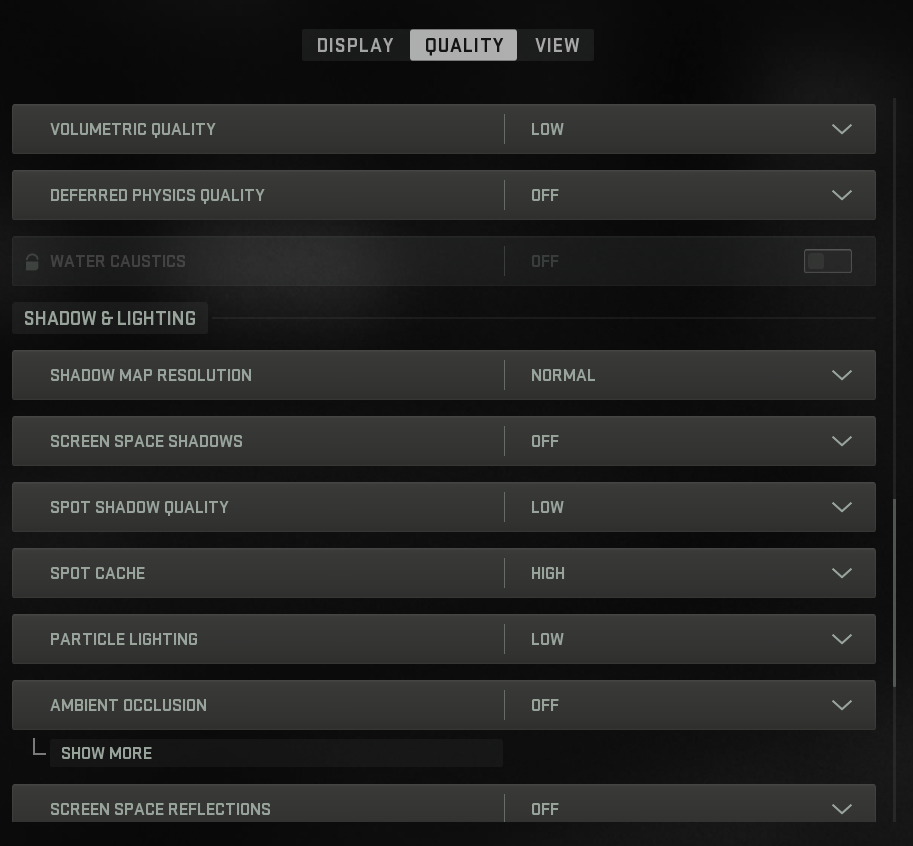The width and height of the screenshot is (913, 846).
Task: Click the Show More tree connector icon
Action: click(x=39, y=748)
